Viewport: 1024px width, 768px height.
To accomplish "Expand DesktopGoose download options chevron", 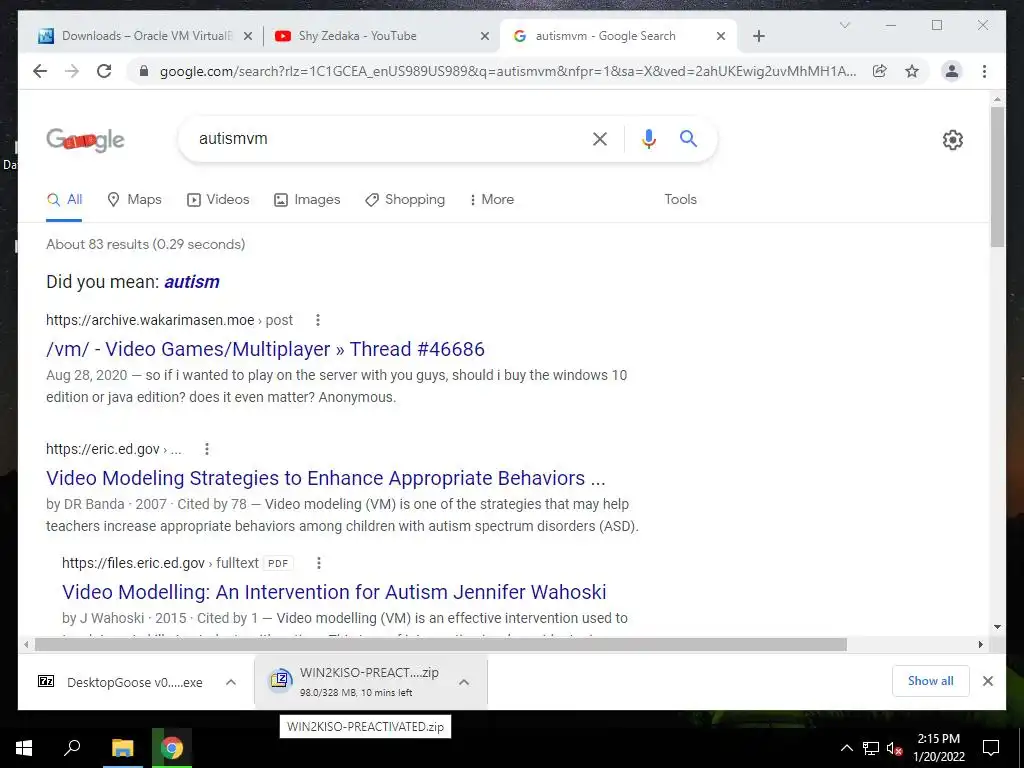I will click(x=231, y=682).
